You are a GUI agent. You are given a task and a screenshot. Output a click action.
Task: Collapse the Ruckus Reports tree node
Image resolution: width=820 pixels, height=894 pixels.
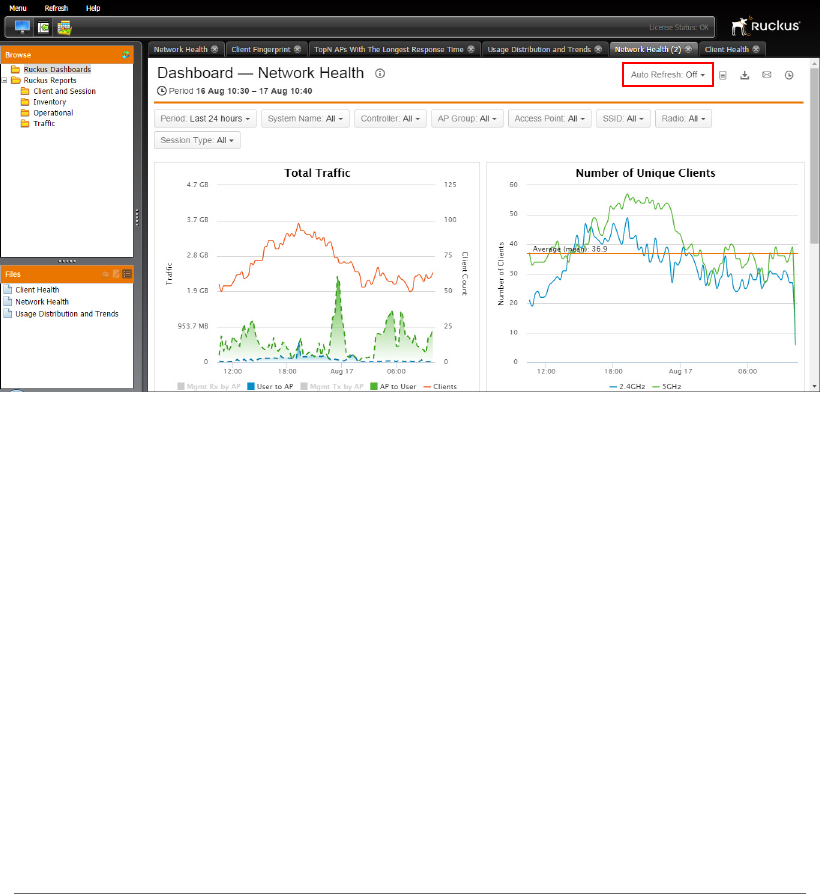point(5,80)
